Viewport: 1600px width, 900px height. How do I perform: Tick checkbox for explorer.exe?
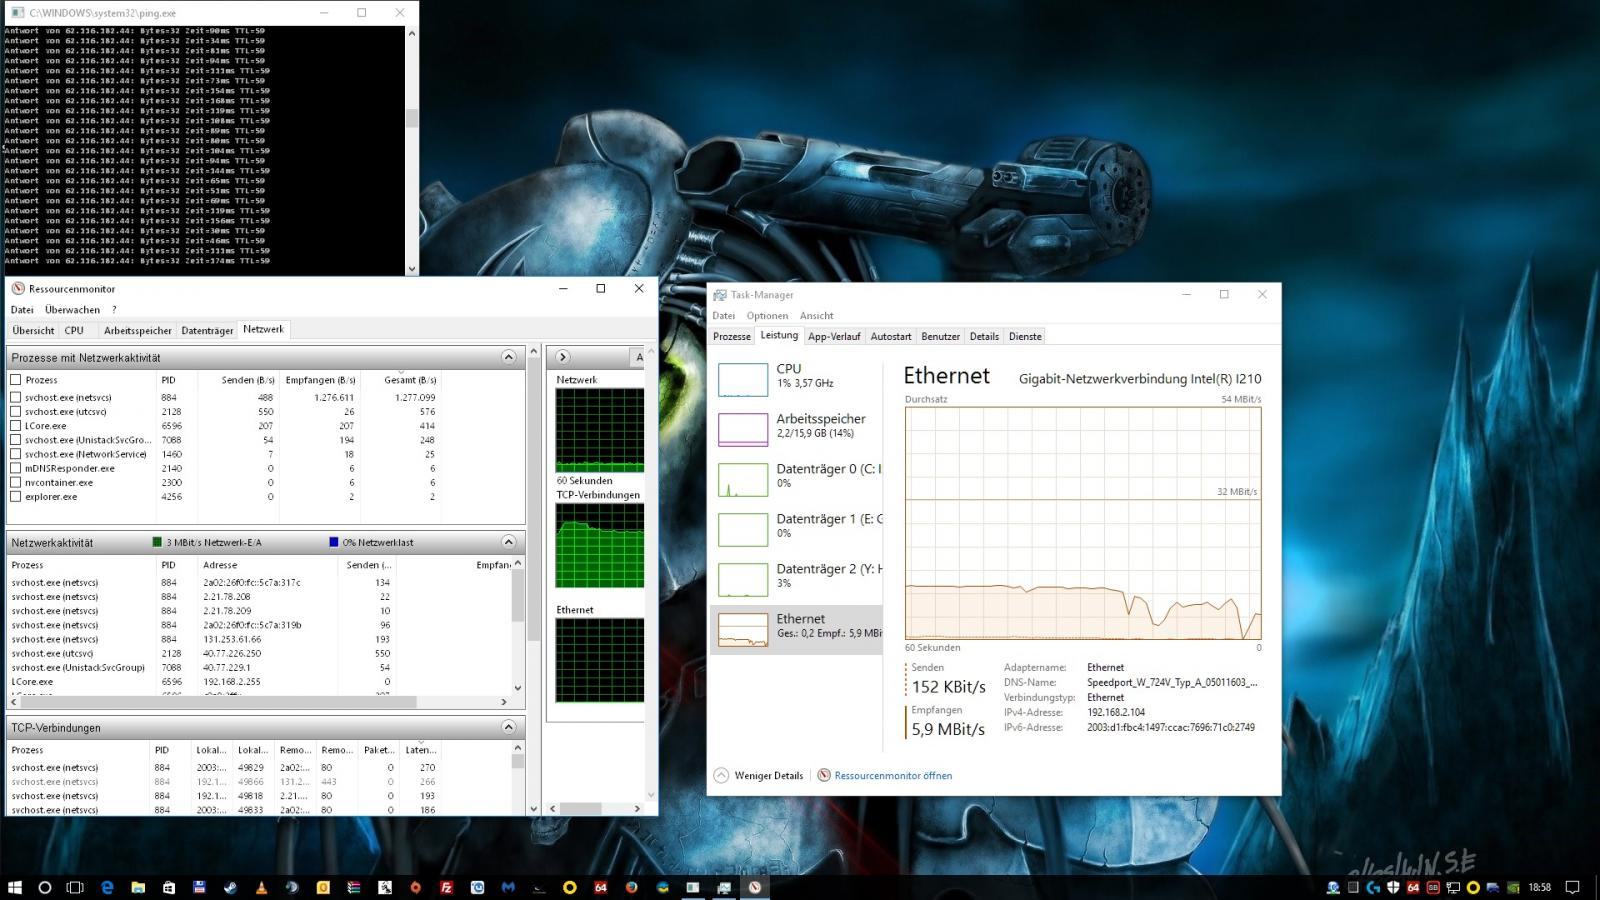point(16,496)
